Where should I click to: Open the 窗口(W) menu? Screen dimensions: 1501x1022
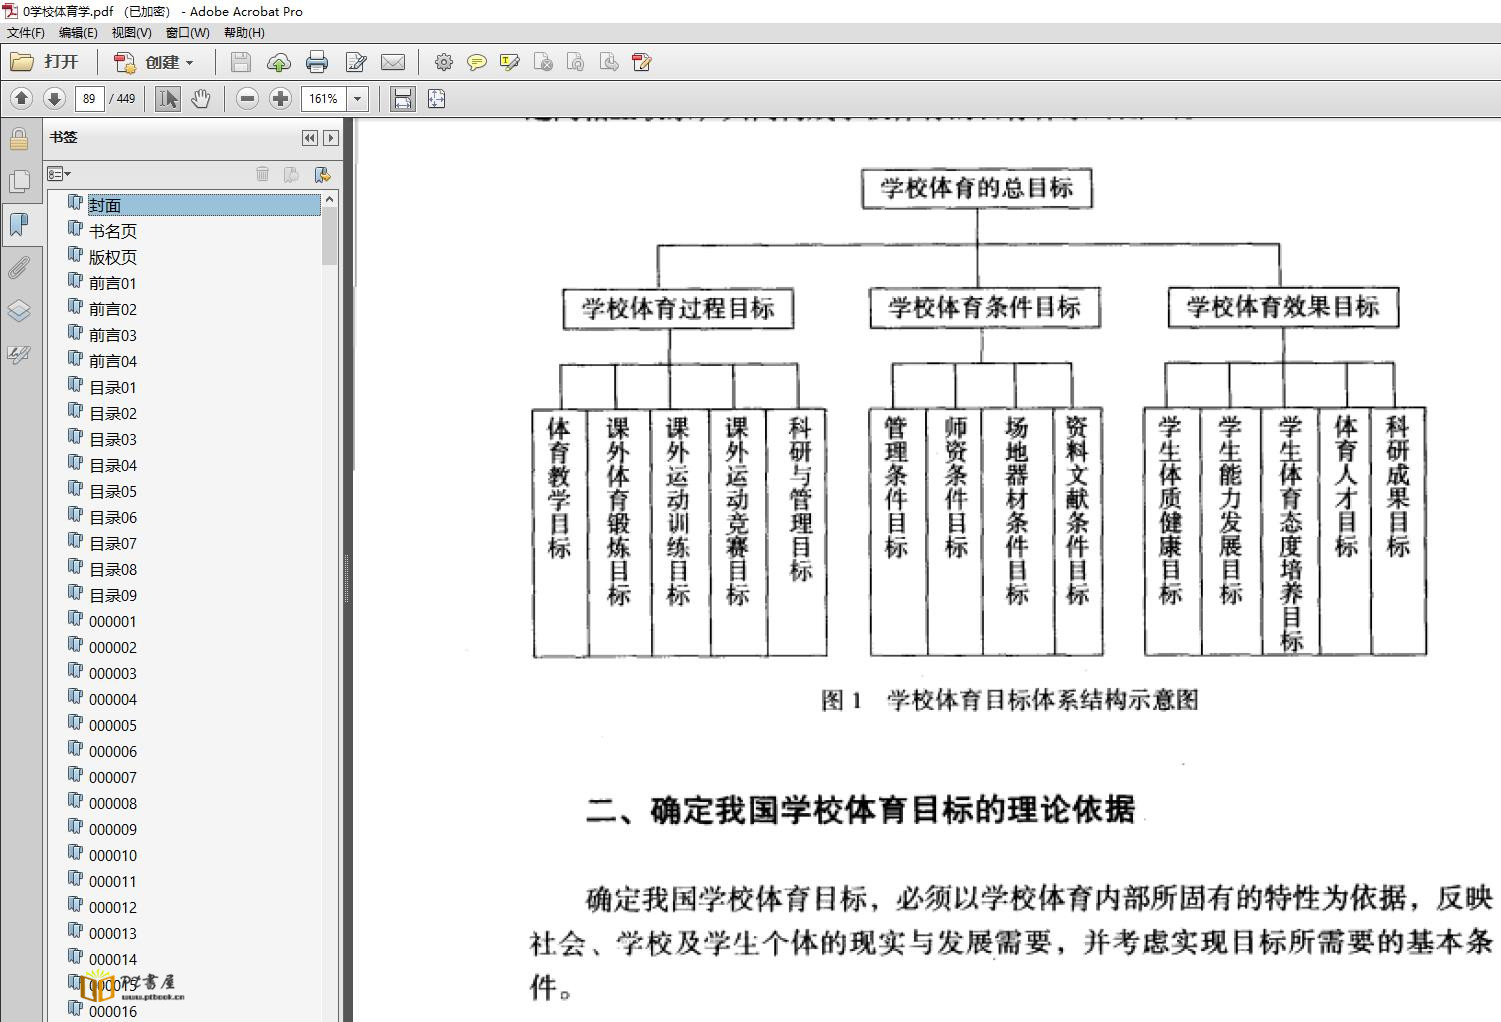point(187,32)
